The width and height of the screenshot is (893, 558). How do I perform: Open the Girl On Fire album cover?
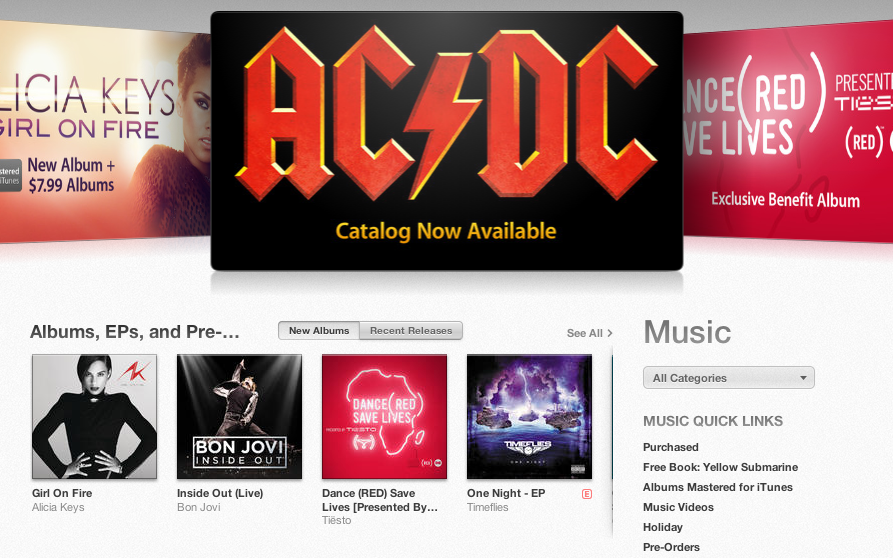pos(95,416)
